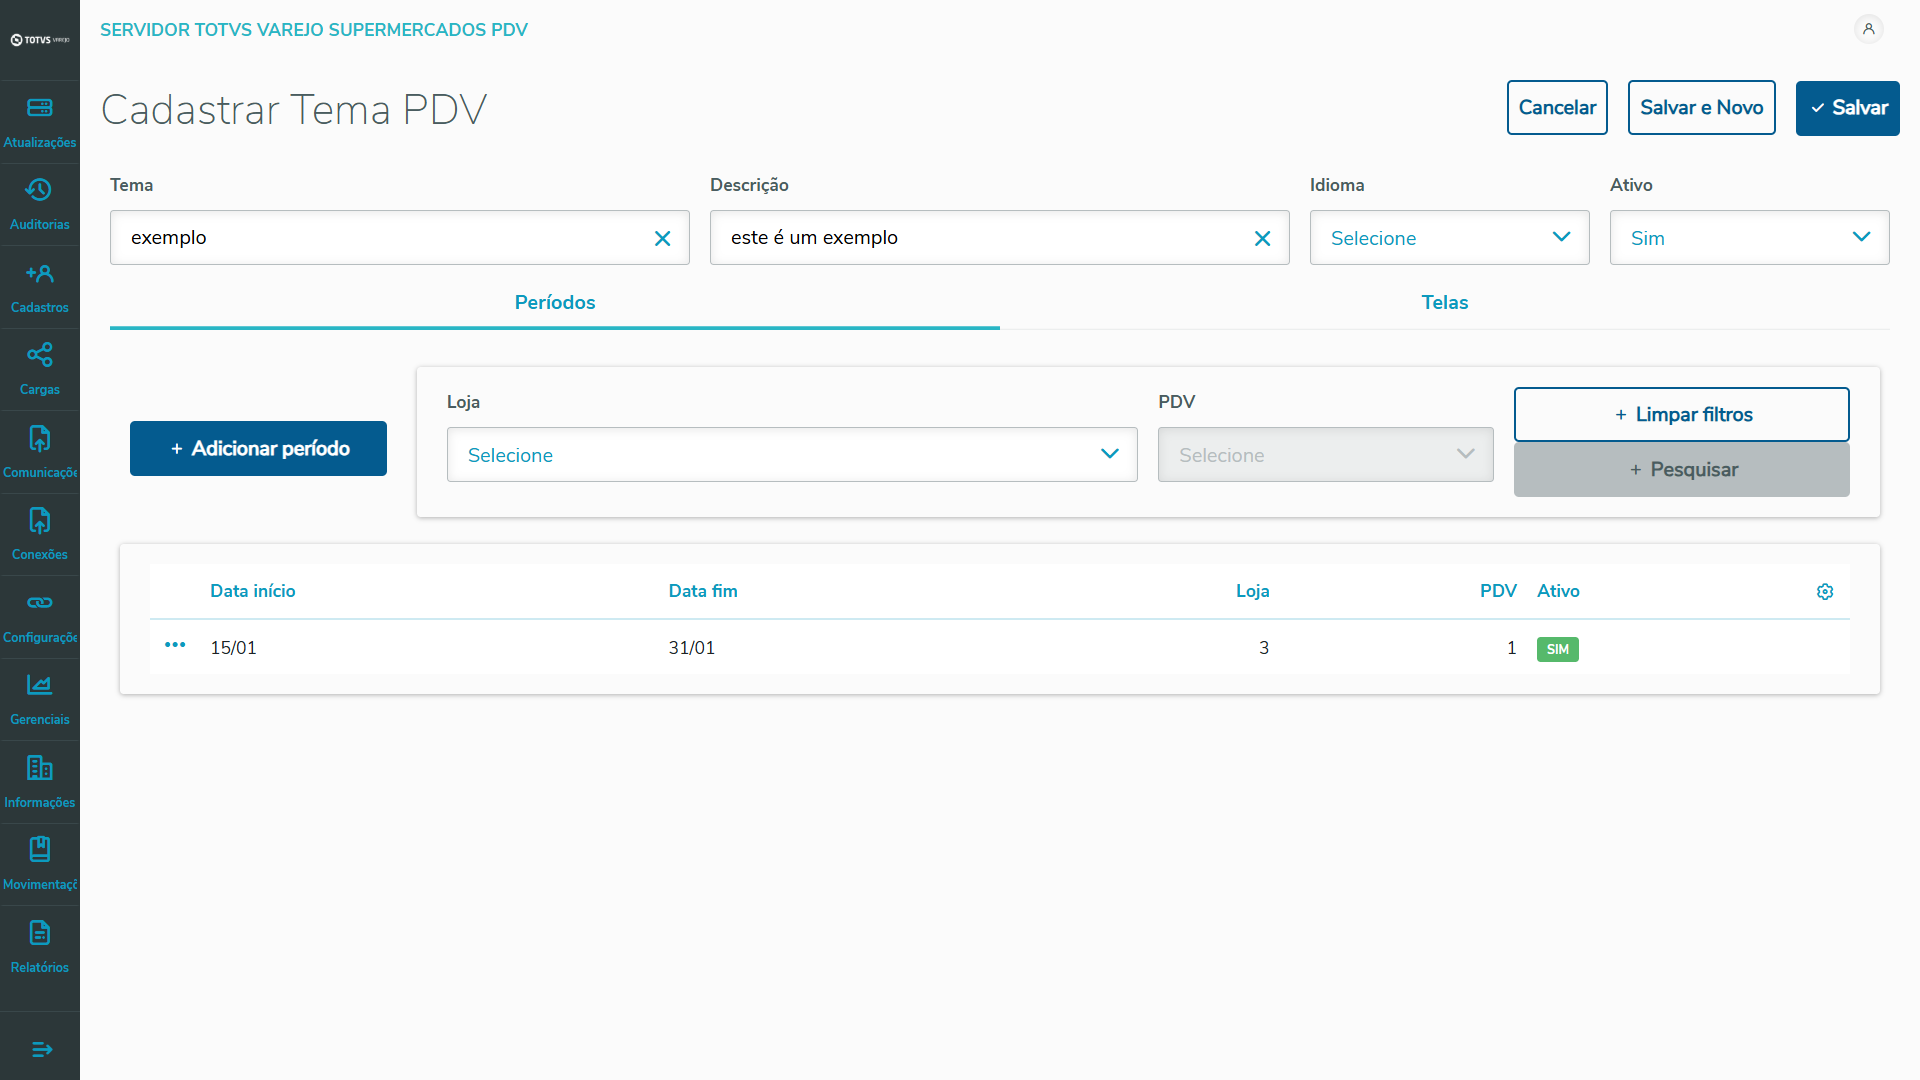This screenshot has width=1920, height=1080.
Task: Expand the sidebar with the bottom arrow icon
Action: tap(41, 1049)
